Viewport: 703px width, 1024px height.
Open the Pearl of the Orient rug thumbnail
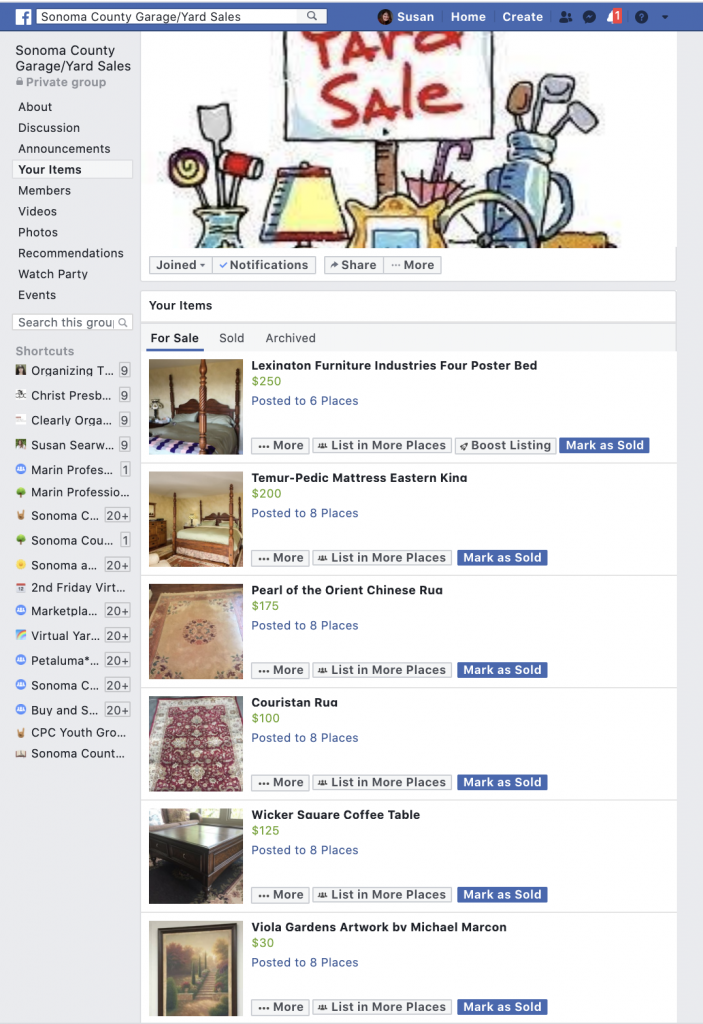tap(195, 632)
